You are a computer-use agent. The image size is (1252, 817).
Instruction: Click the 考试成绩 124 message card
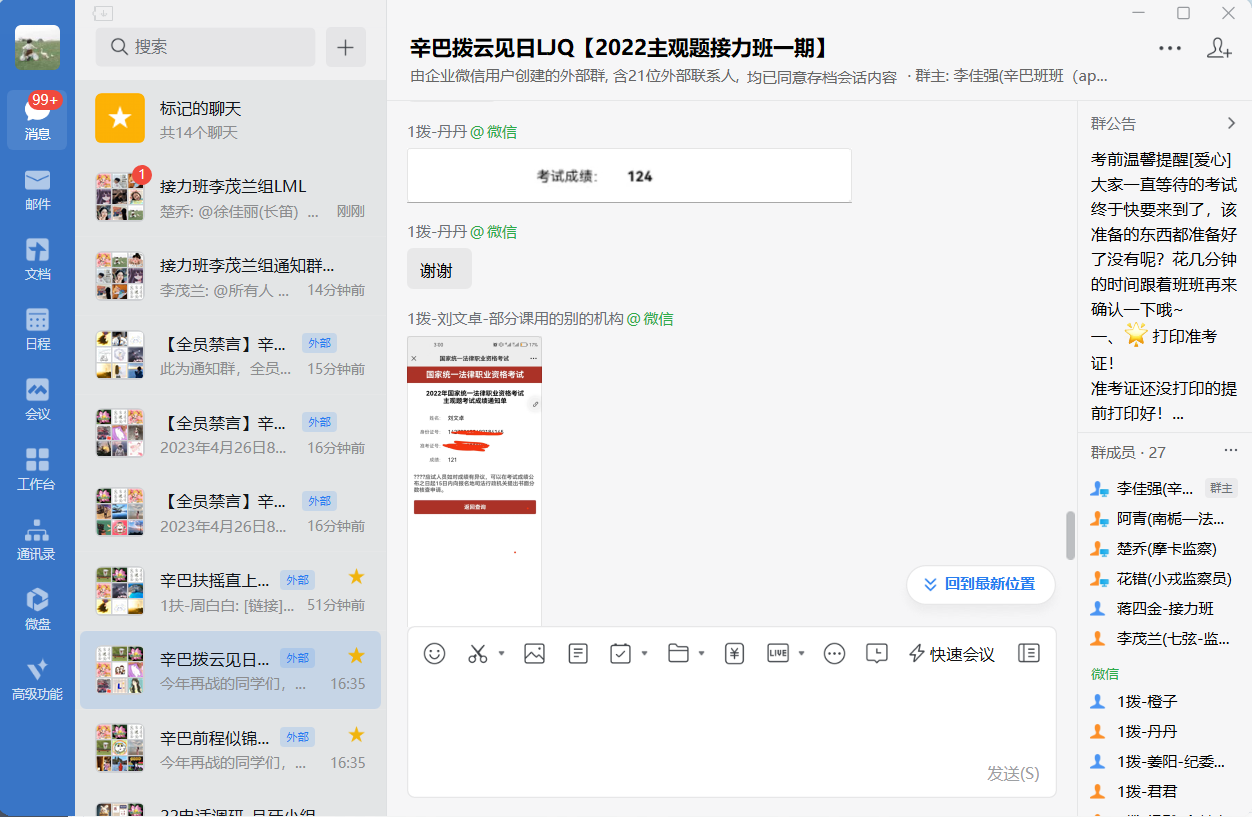click(629, 175)
